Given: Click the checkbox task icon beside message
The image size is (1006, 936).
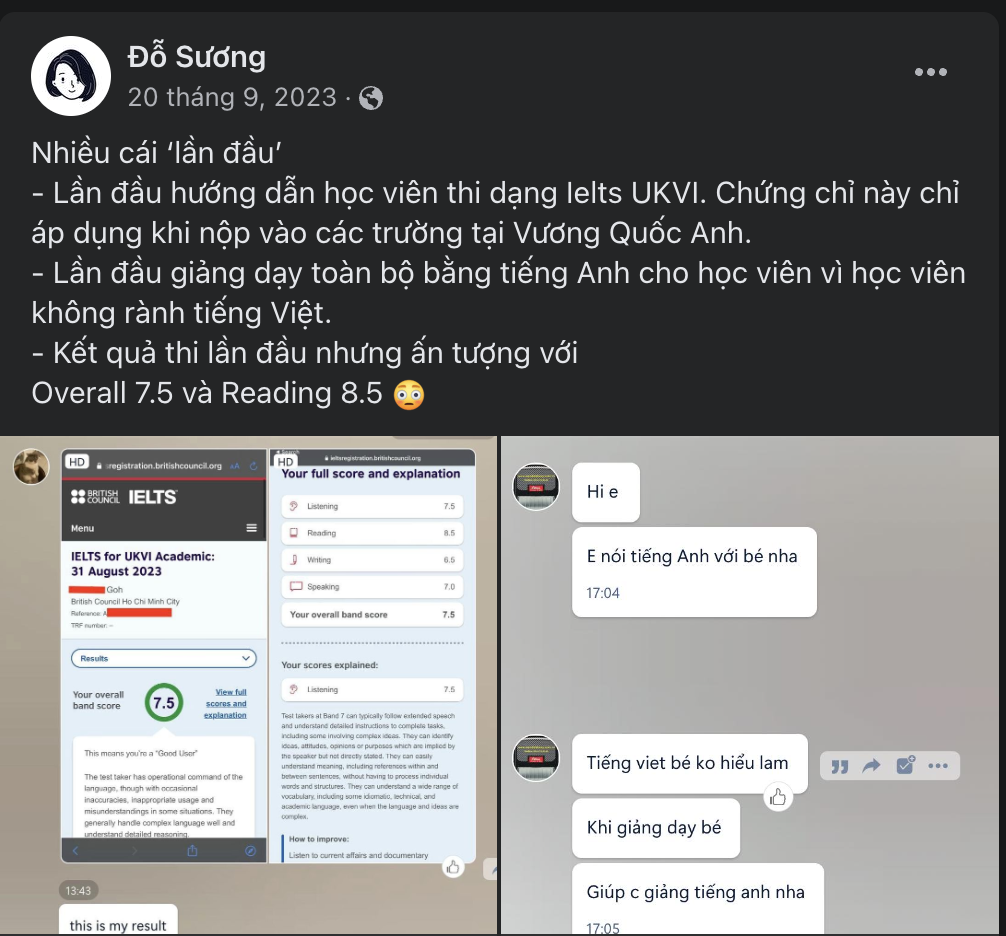Looking at the screenshot, I should tap(905, 765).
